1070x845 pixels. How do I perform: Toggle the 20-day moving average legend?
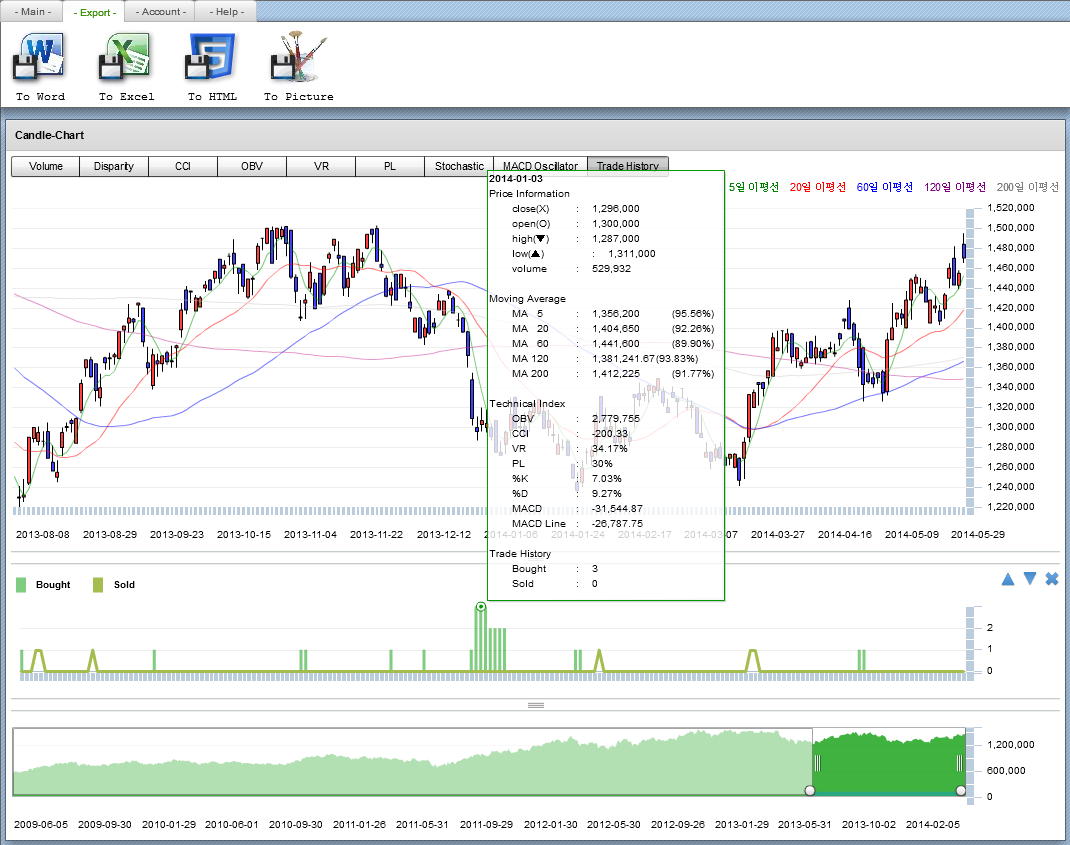[817, 187]
